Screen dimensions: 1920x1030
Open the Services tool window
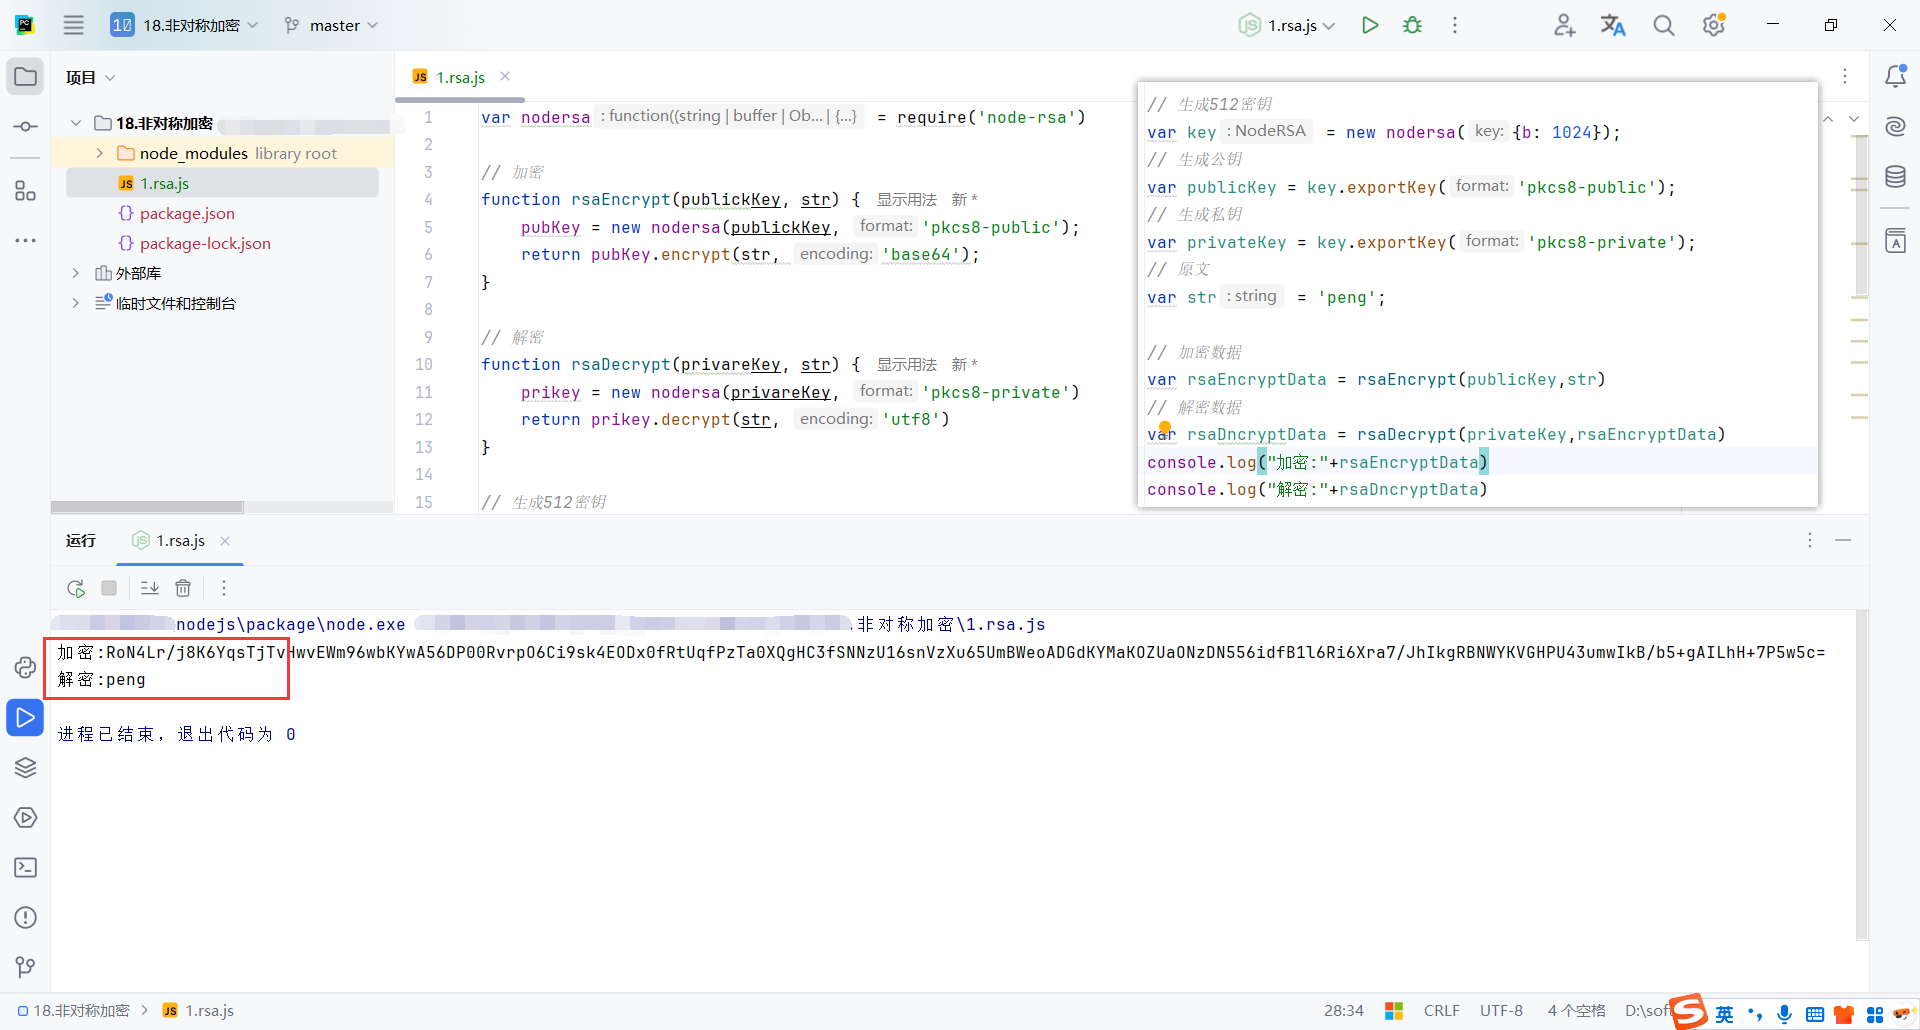click(x=26, y=817)
